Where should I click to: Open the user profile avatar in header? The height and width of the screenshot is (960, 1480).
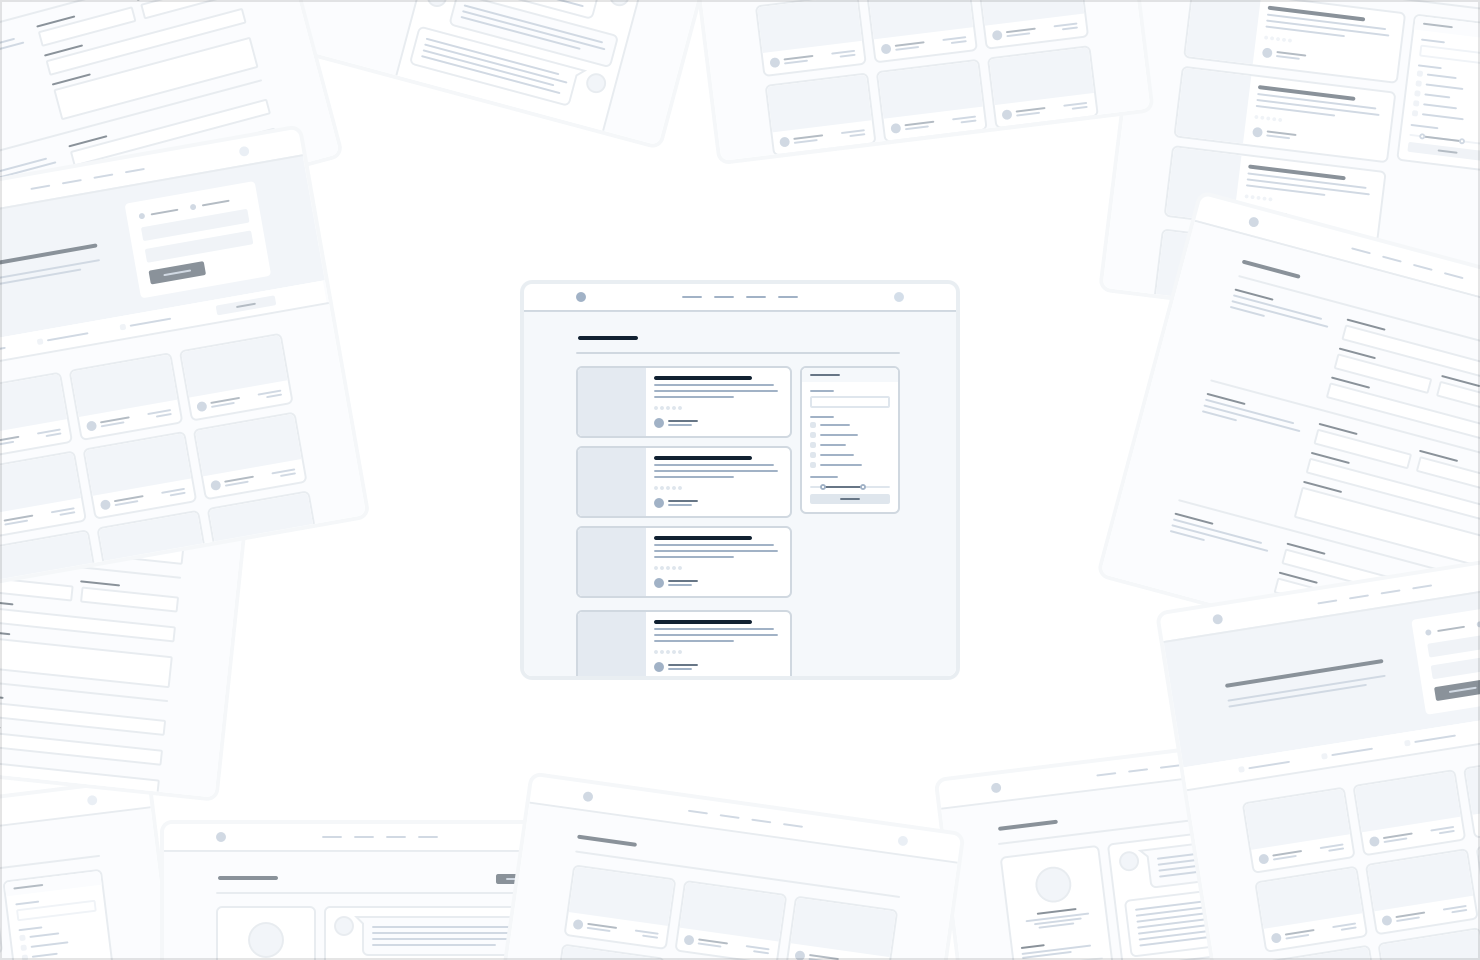899,297
